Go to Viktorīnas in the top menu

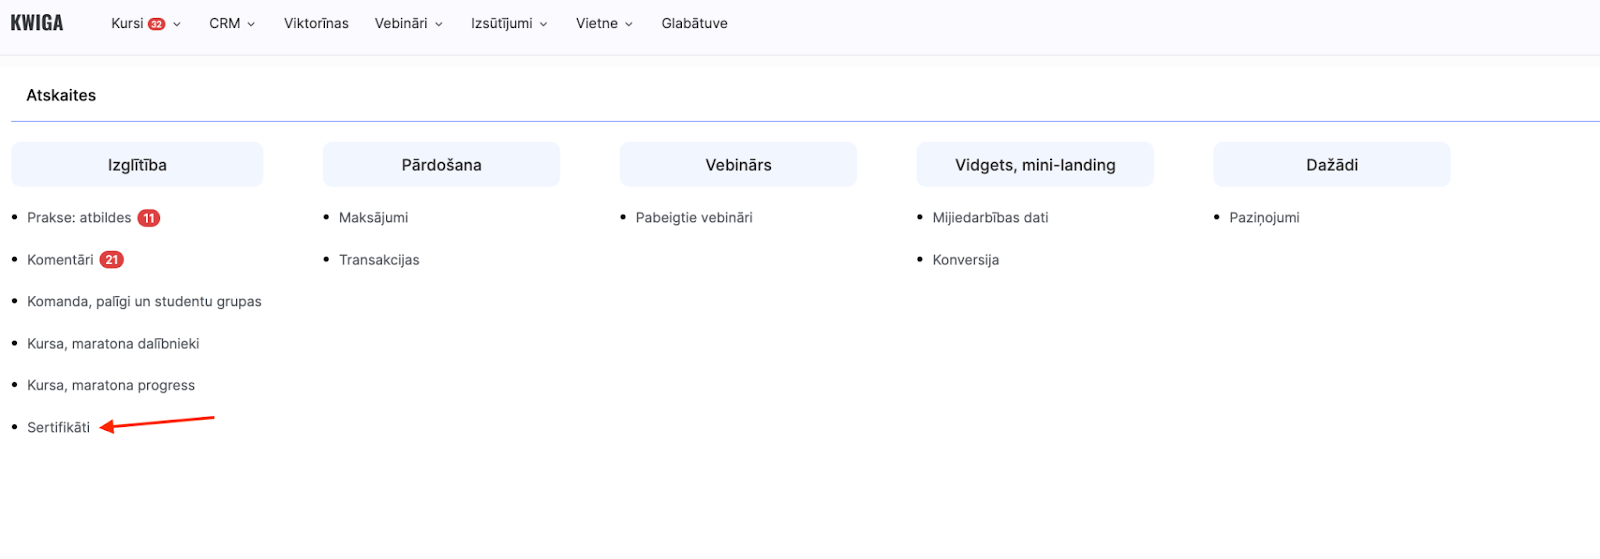(316, 23)
